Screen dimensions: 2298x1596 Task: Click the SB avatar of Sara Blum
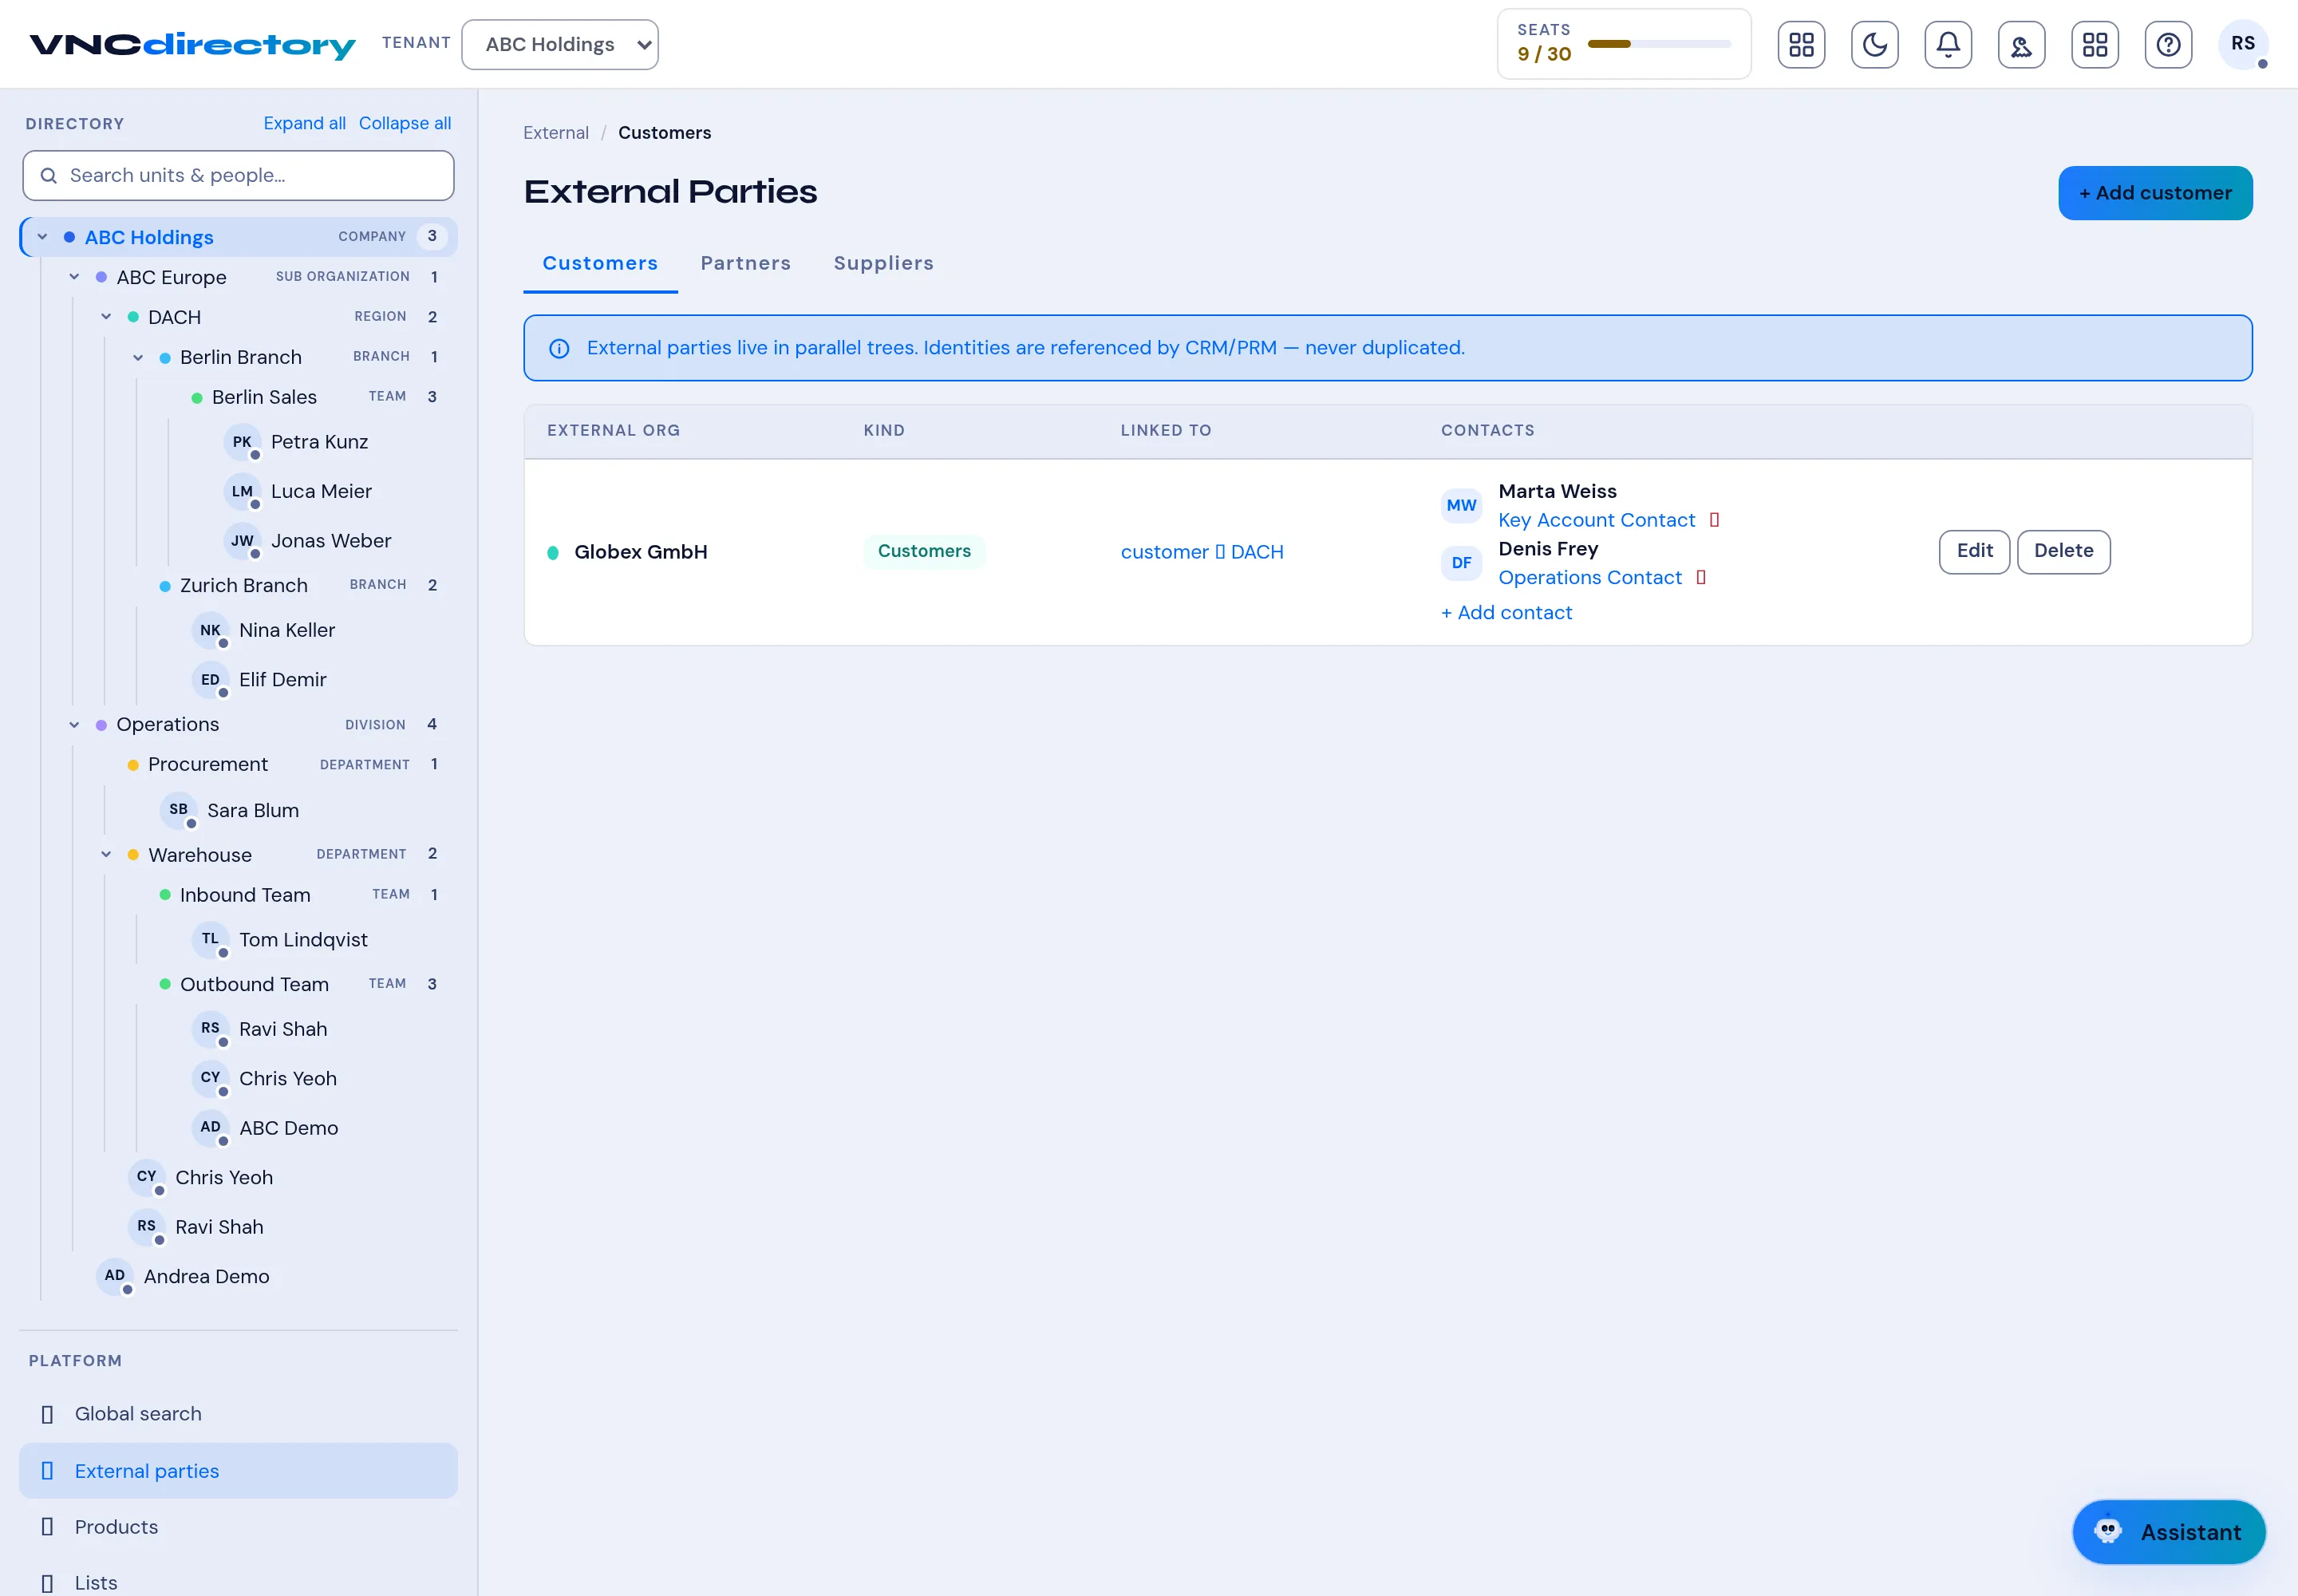[178, 810]
